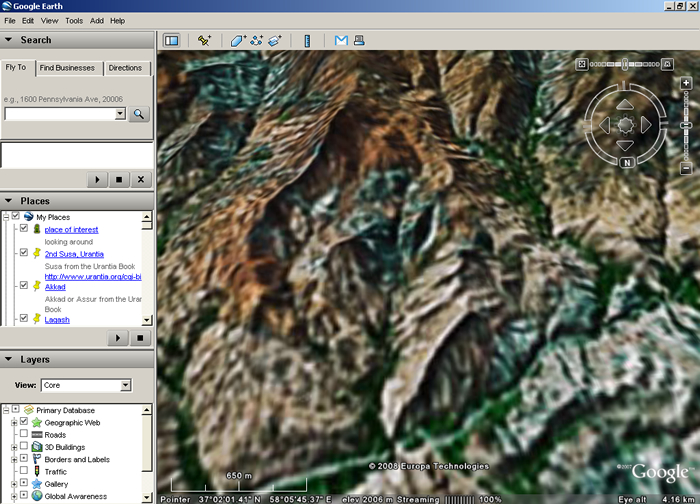This screenshot has height=504, width=700.
Task: Enable the Traffic layer checkbox
Action: [x=24, y=471]
